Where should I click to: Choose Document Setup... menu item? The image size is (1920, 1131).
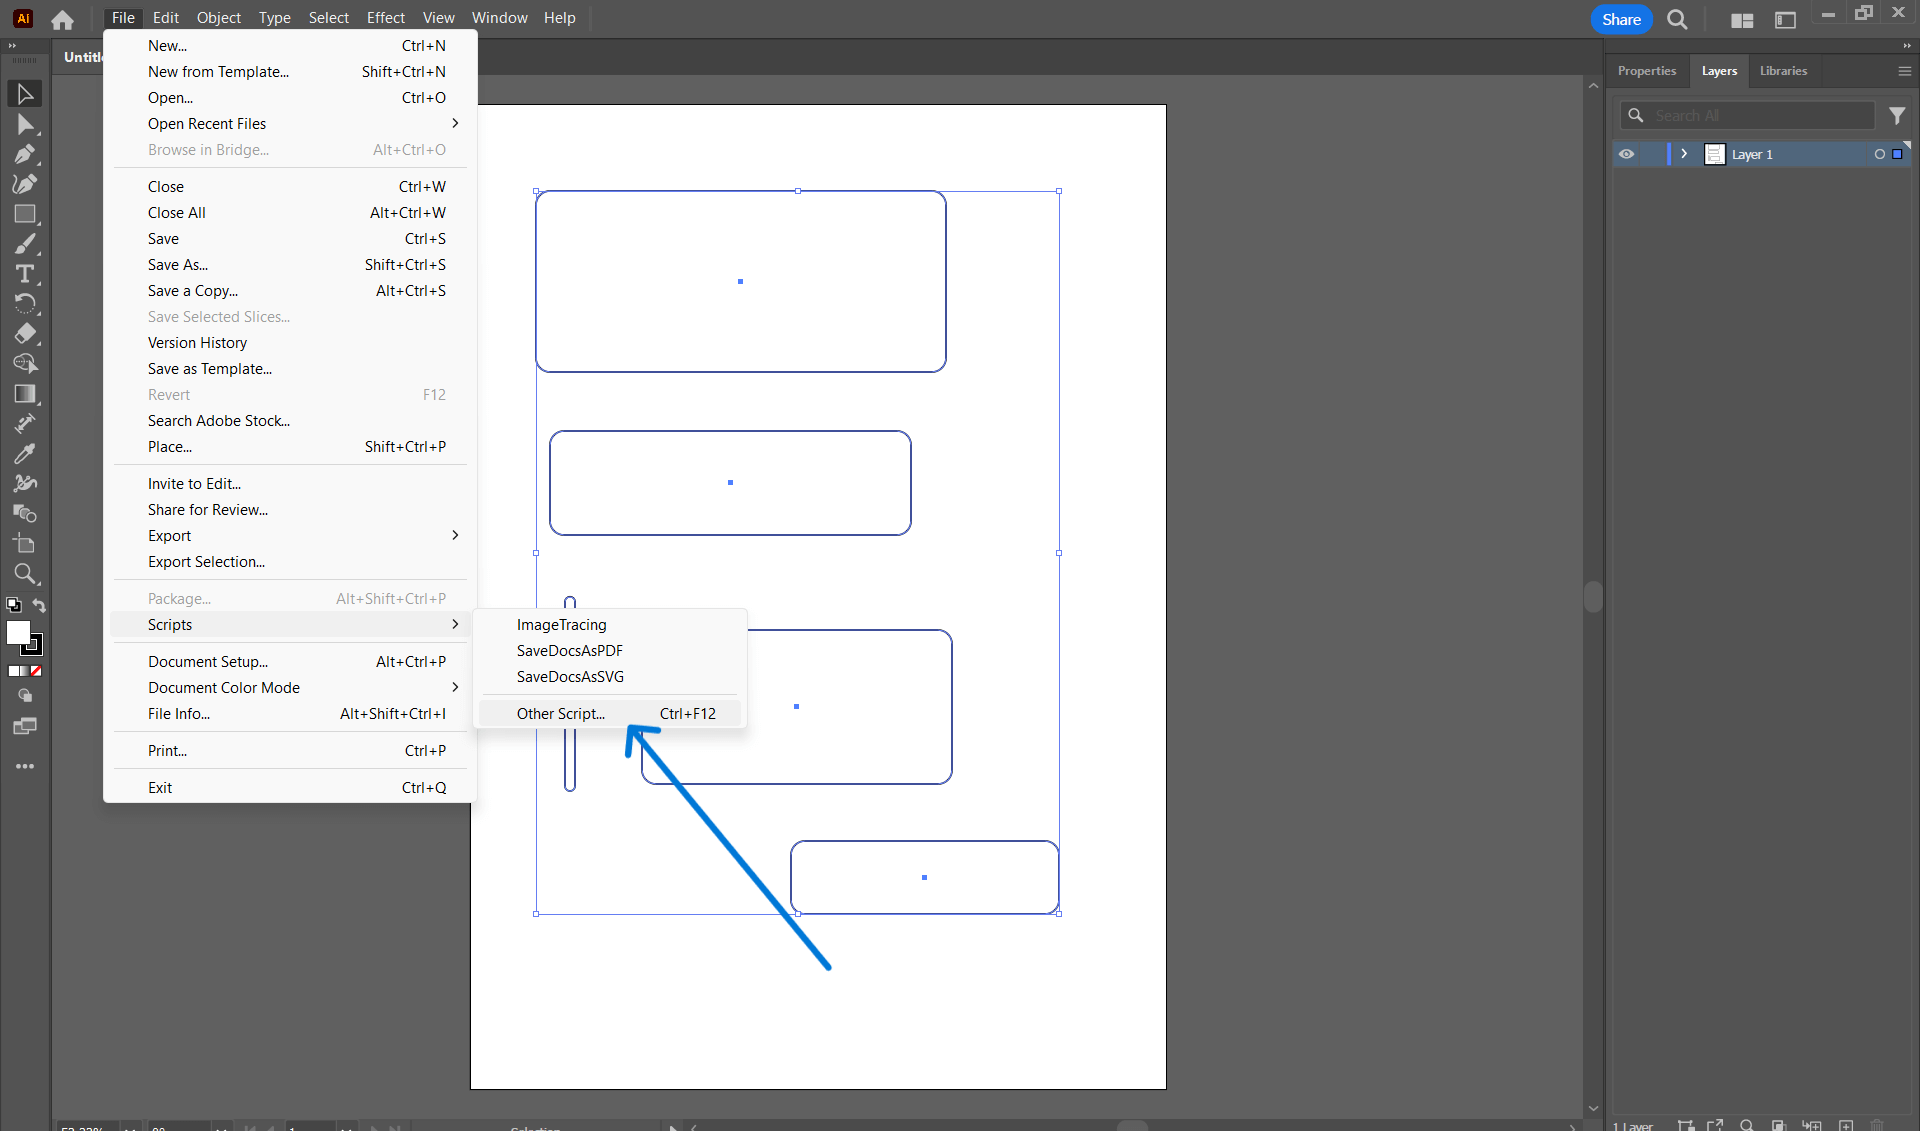pyautogui.click(x=290, y=662)
